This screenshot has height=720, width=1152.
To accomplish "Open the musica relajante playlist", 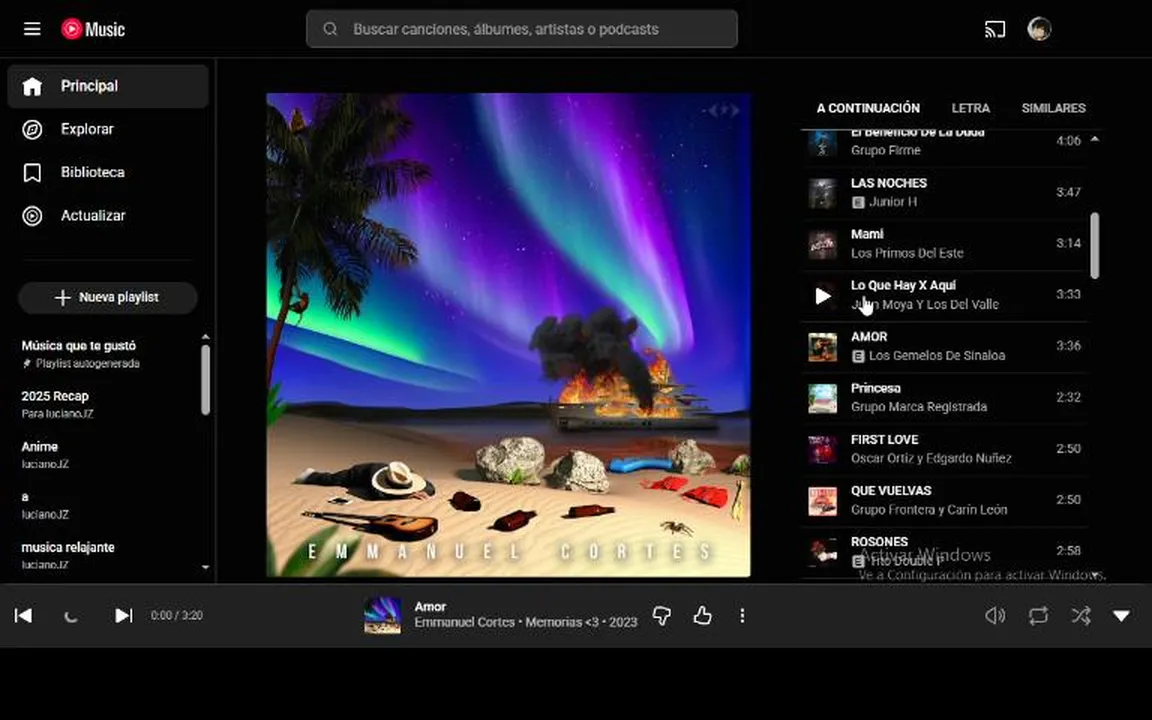I will tap(107, 555).
